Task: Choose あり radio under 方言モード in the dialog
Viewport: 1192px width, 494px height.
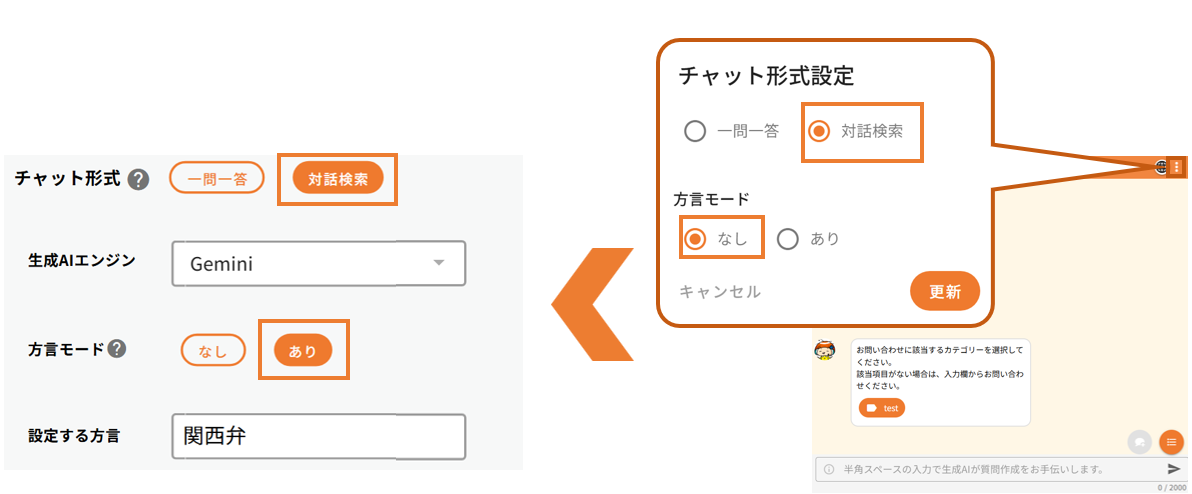Action: click(x=788, y=239)
